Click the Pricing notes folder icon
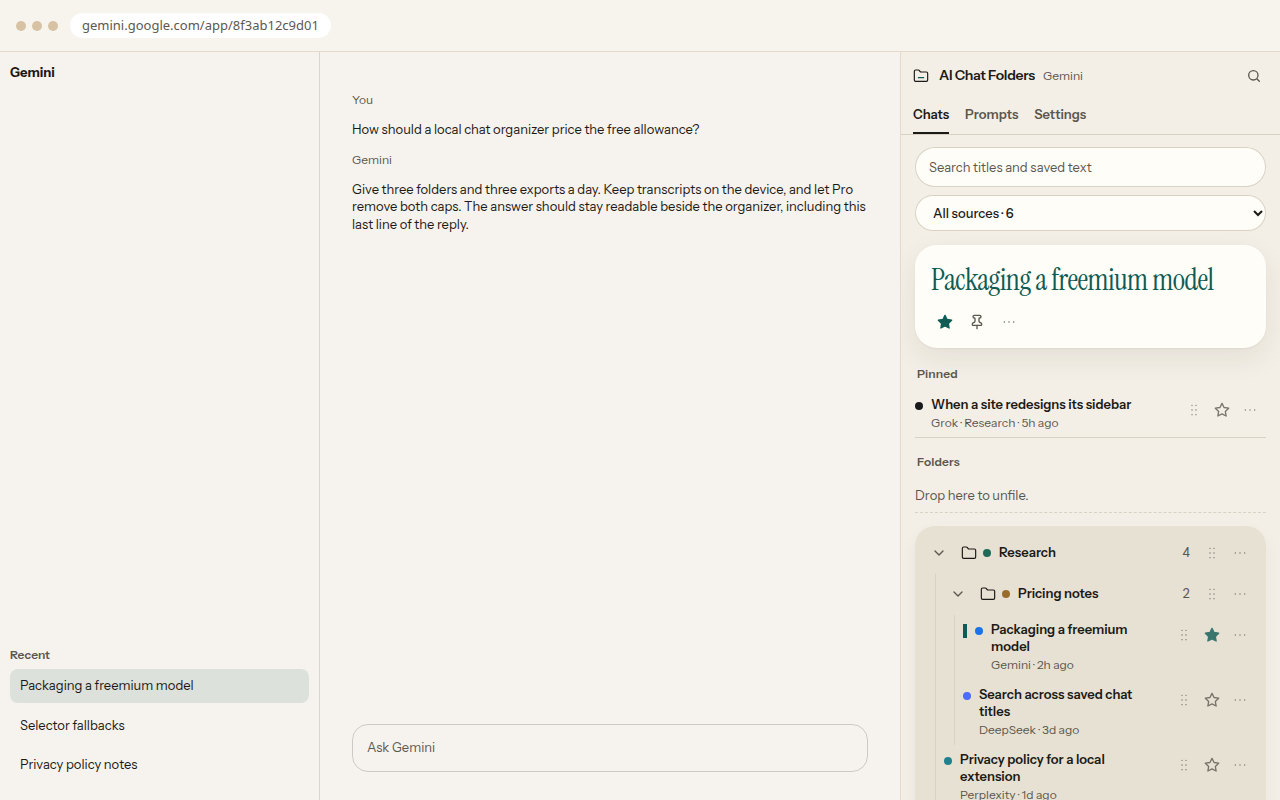Screen dimensions: 1280x800 [988, 594]
